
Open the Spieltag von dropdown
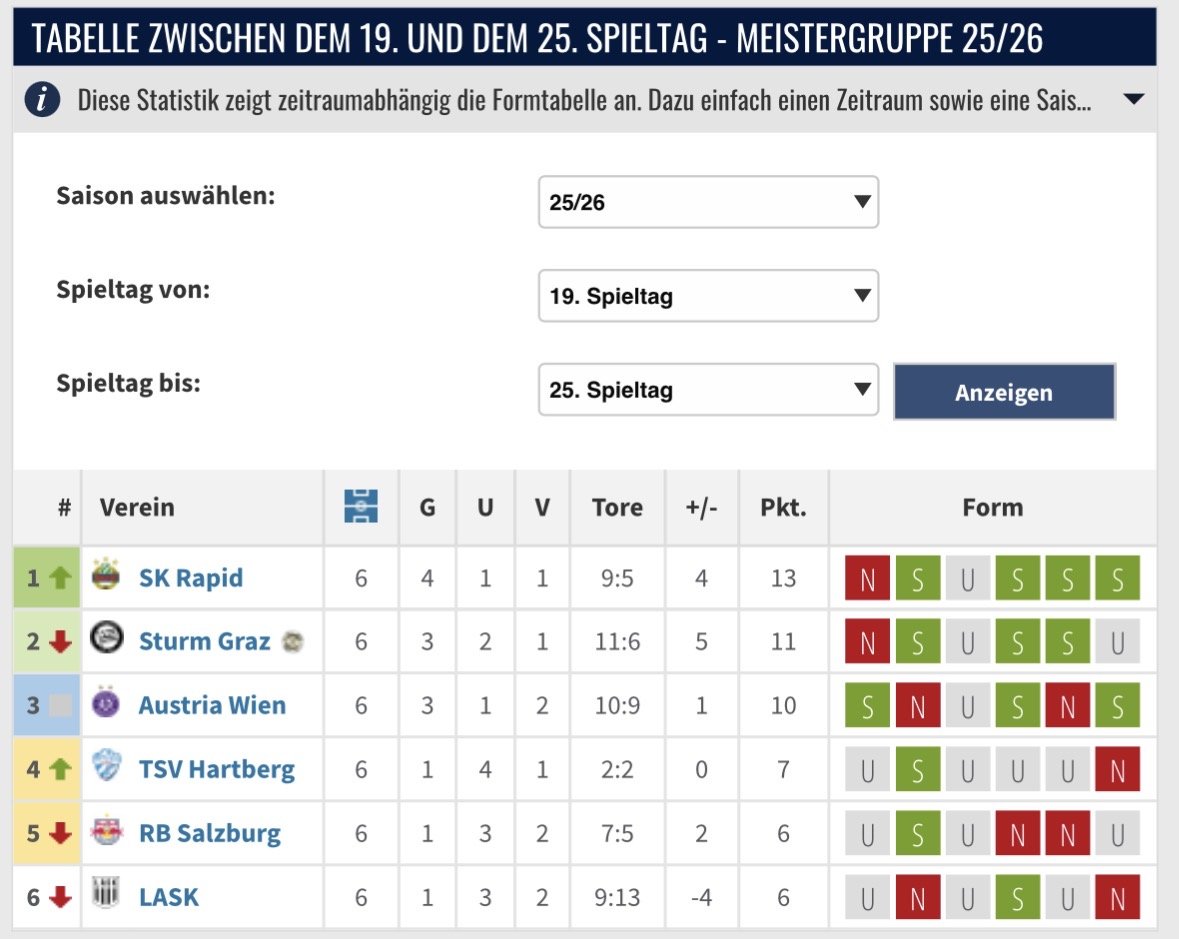tap(708, 296)
